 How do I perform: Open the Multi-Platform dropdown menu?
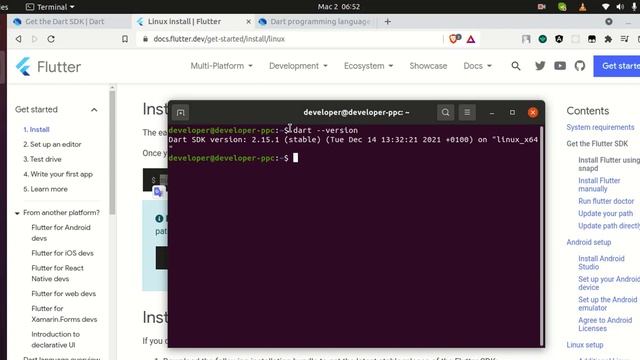pos(222,66)
